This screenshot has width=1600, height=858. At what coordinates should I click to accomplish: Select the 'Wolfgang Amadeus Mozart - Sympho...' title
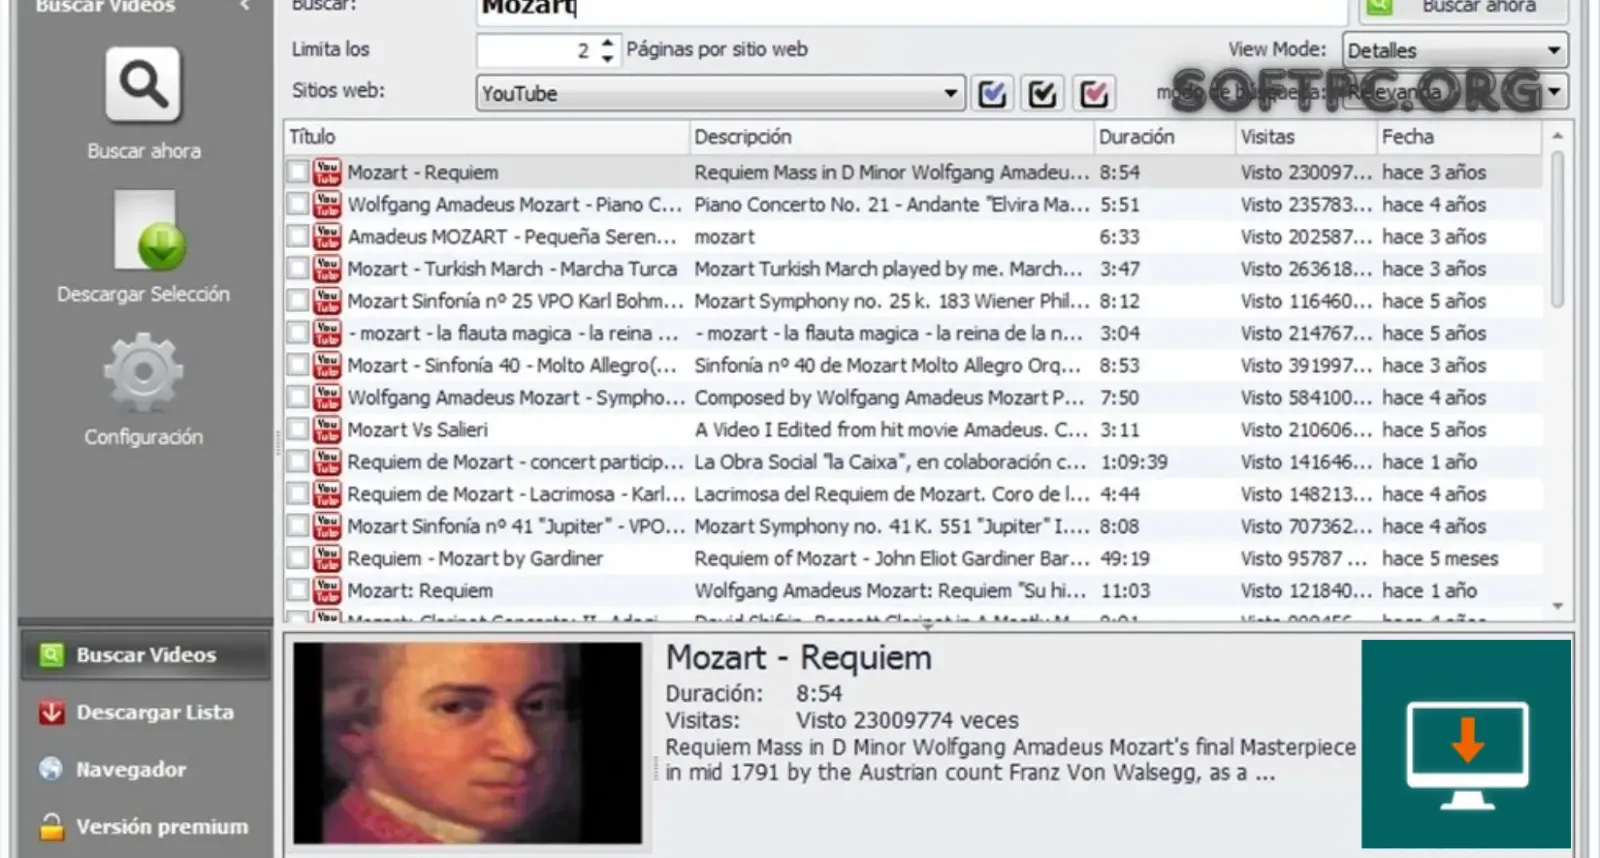(x=516, y=397)
